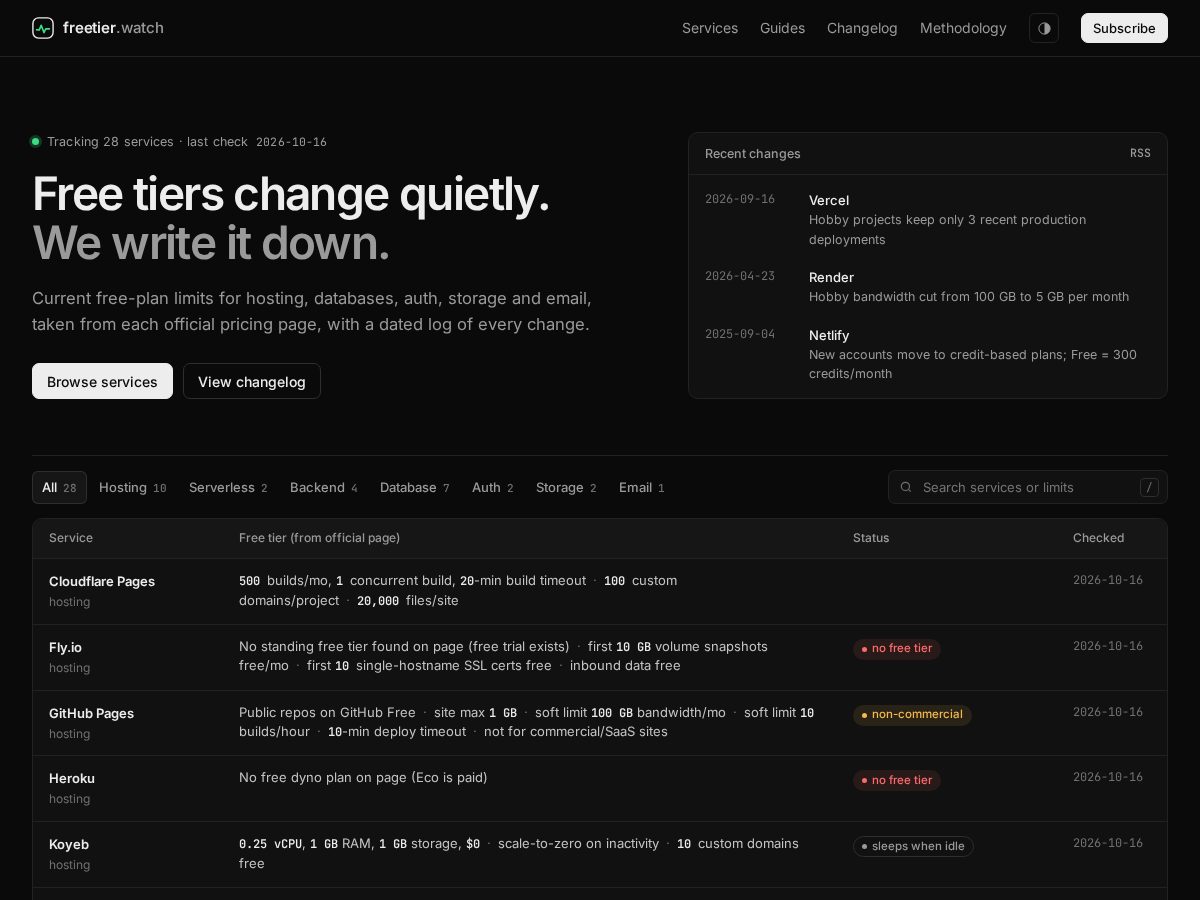The height and width of the screenshot is (900, 1200).
Task: Click Netlify change date 2025-09-04
Action: pyautogui.click(x=740, y=335)
